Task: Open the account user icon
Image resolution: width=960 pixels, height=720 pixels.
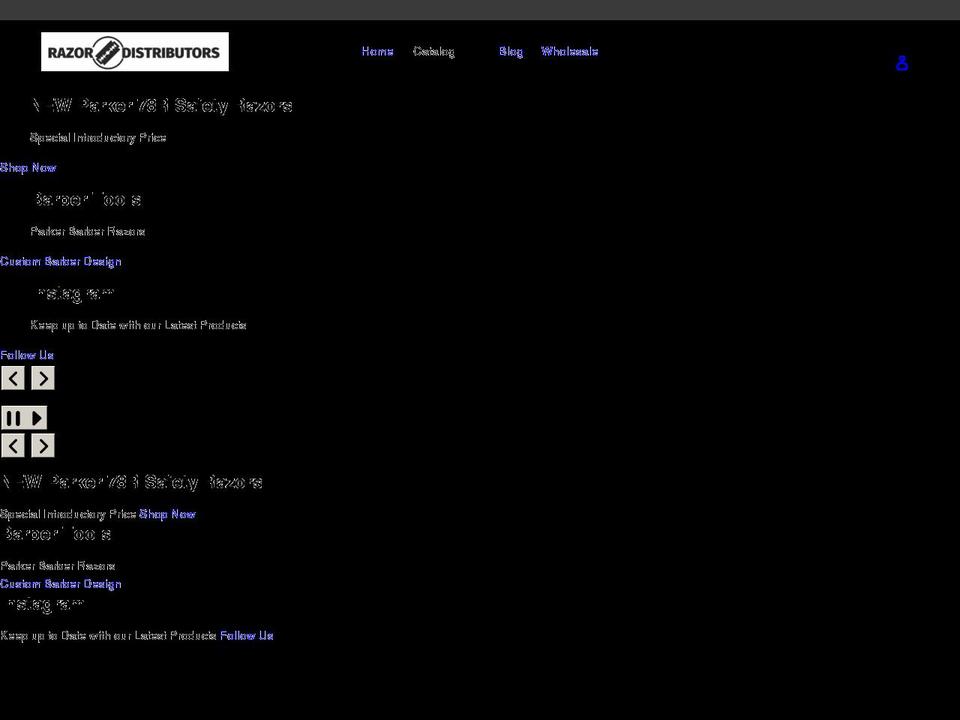Action: pyautogui.click(x=902, y=63)
